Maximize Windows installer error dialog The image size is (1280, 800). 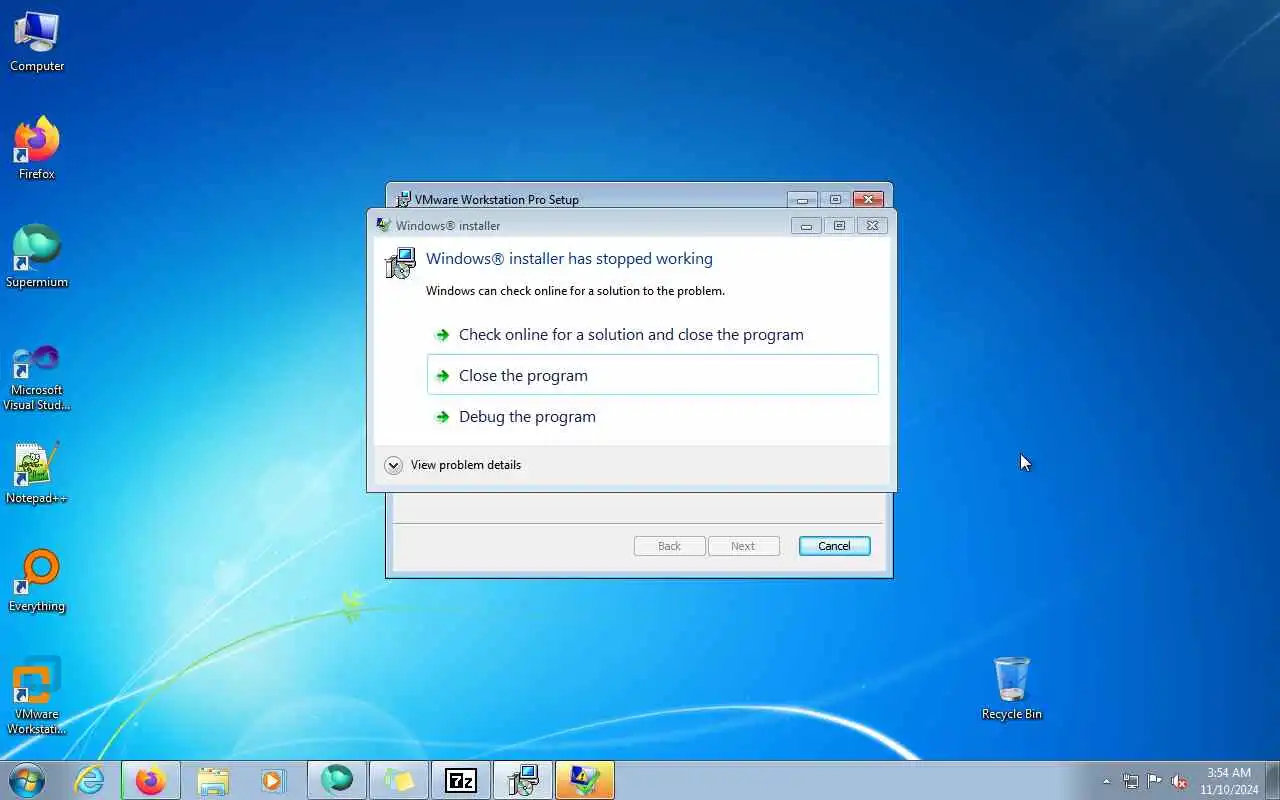point(839,226)
